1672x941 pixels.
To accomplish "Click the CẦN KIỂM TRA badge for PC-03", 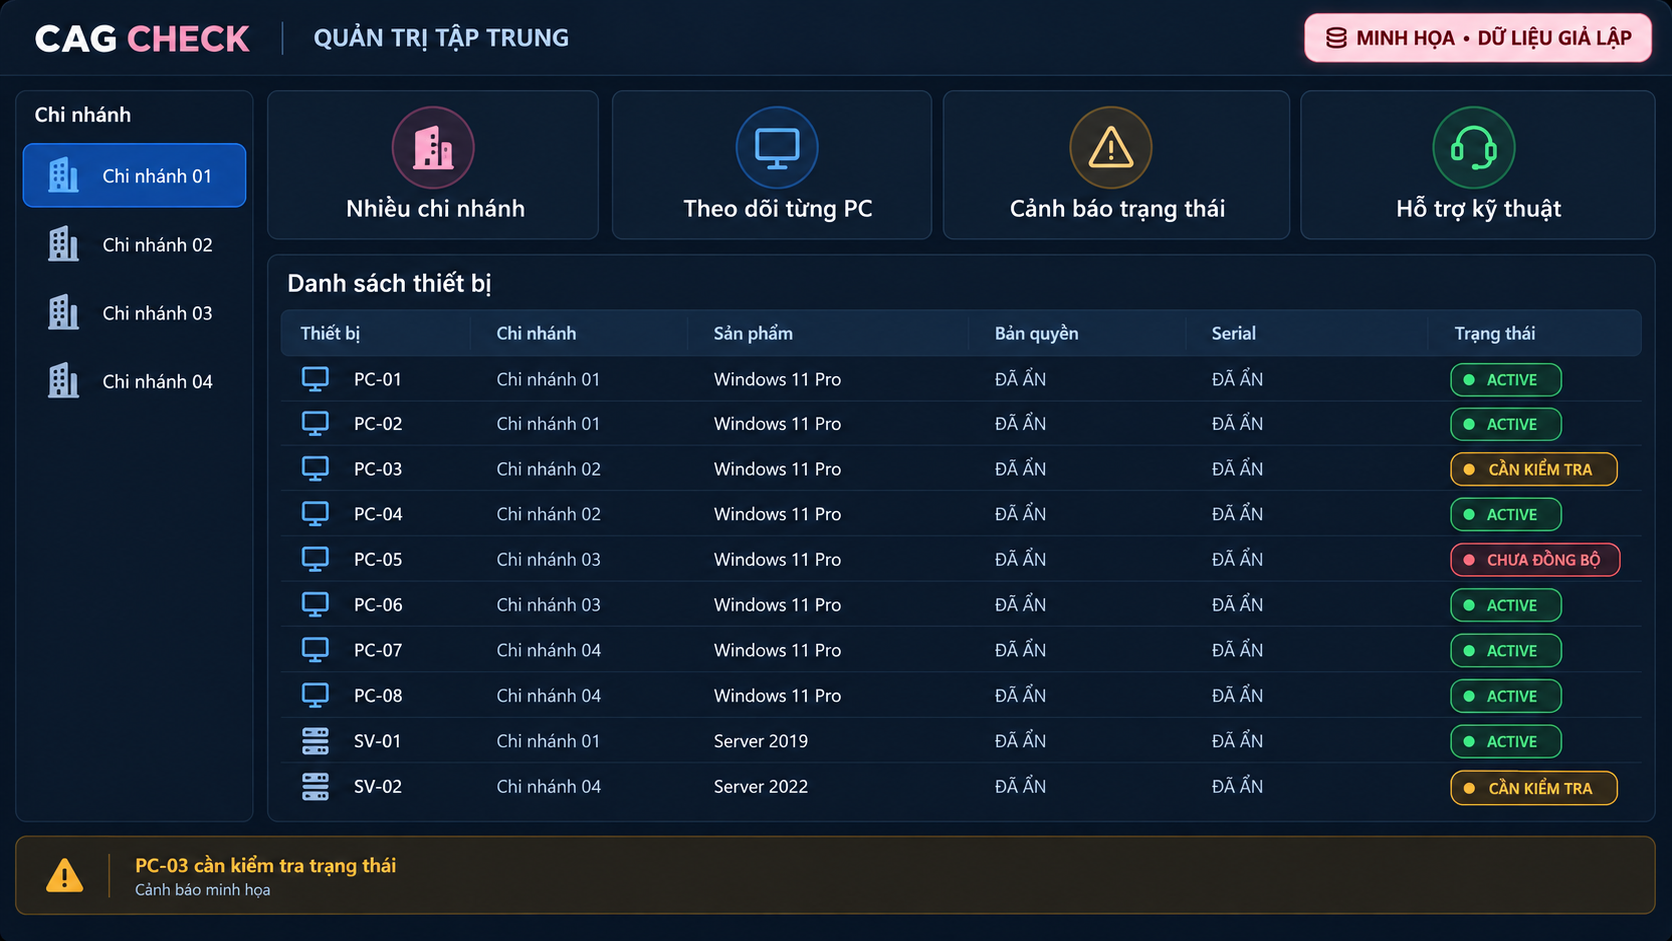I will pos(1534,469).
